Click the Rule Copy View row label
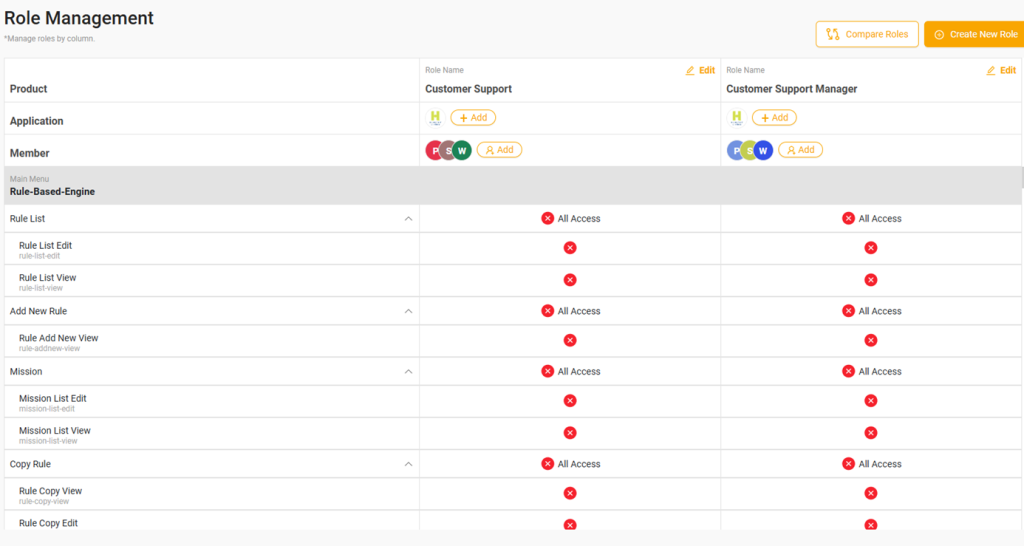The height and width of the screenshot is (546, 1024). [x=50, y=491]
